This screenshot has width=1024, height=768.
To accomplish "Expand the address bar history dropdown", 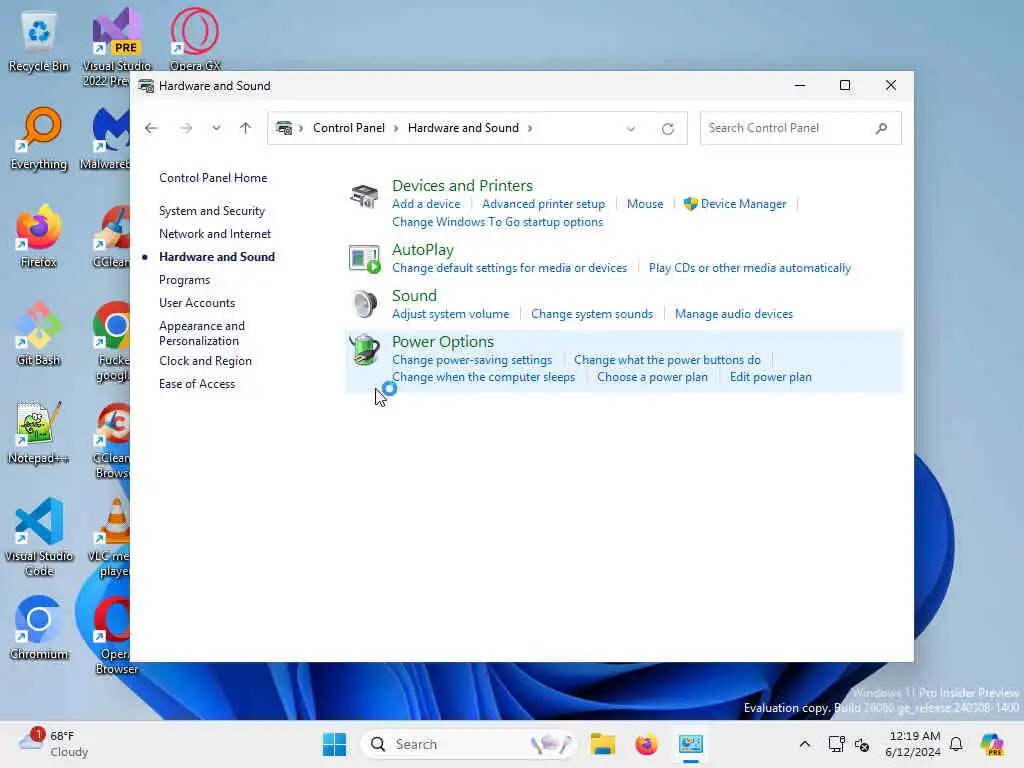I will [x=631, y=129].
